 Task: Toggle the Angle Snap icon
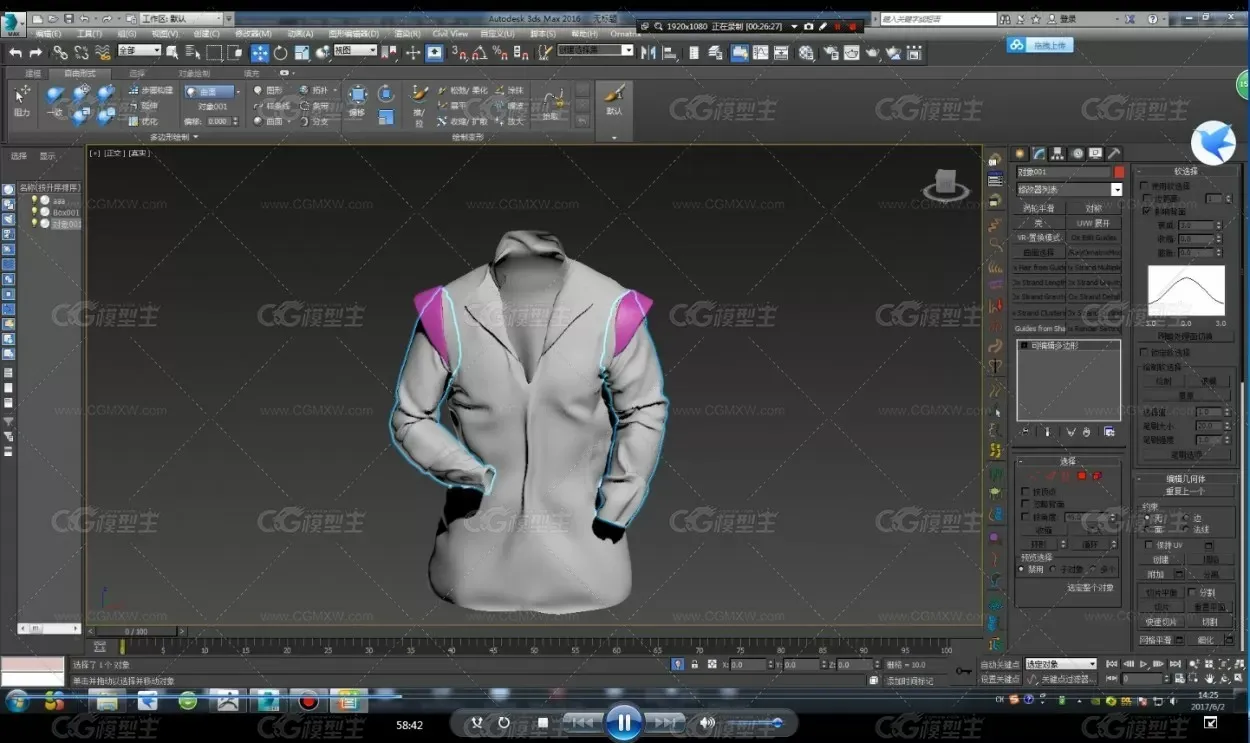(x=480, y=53)
